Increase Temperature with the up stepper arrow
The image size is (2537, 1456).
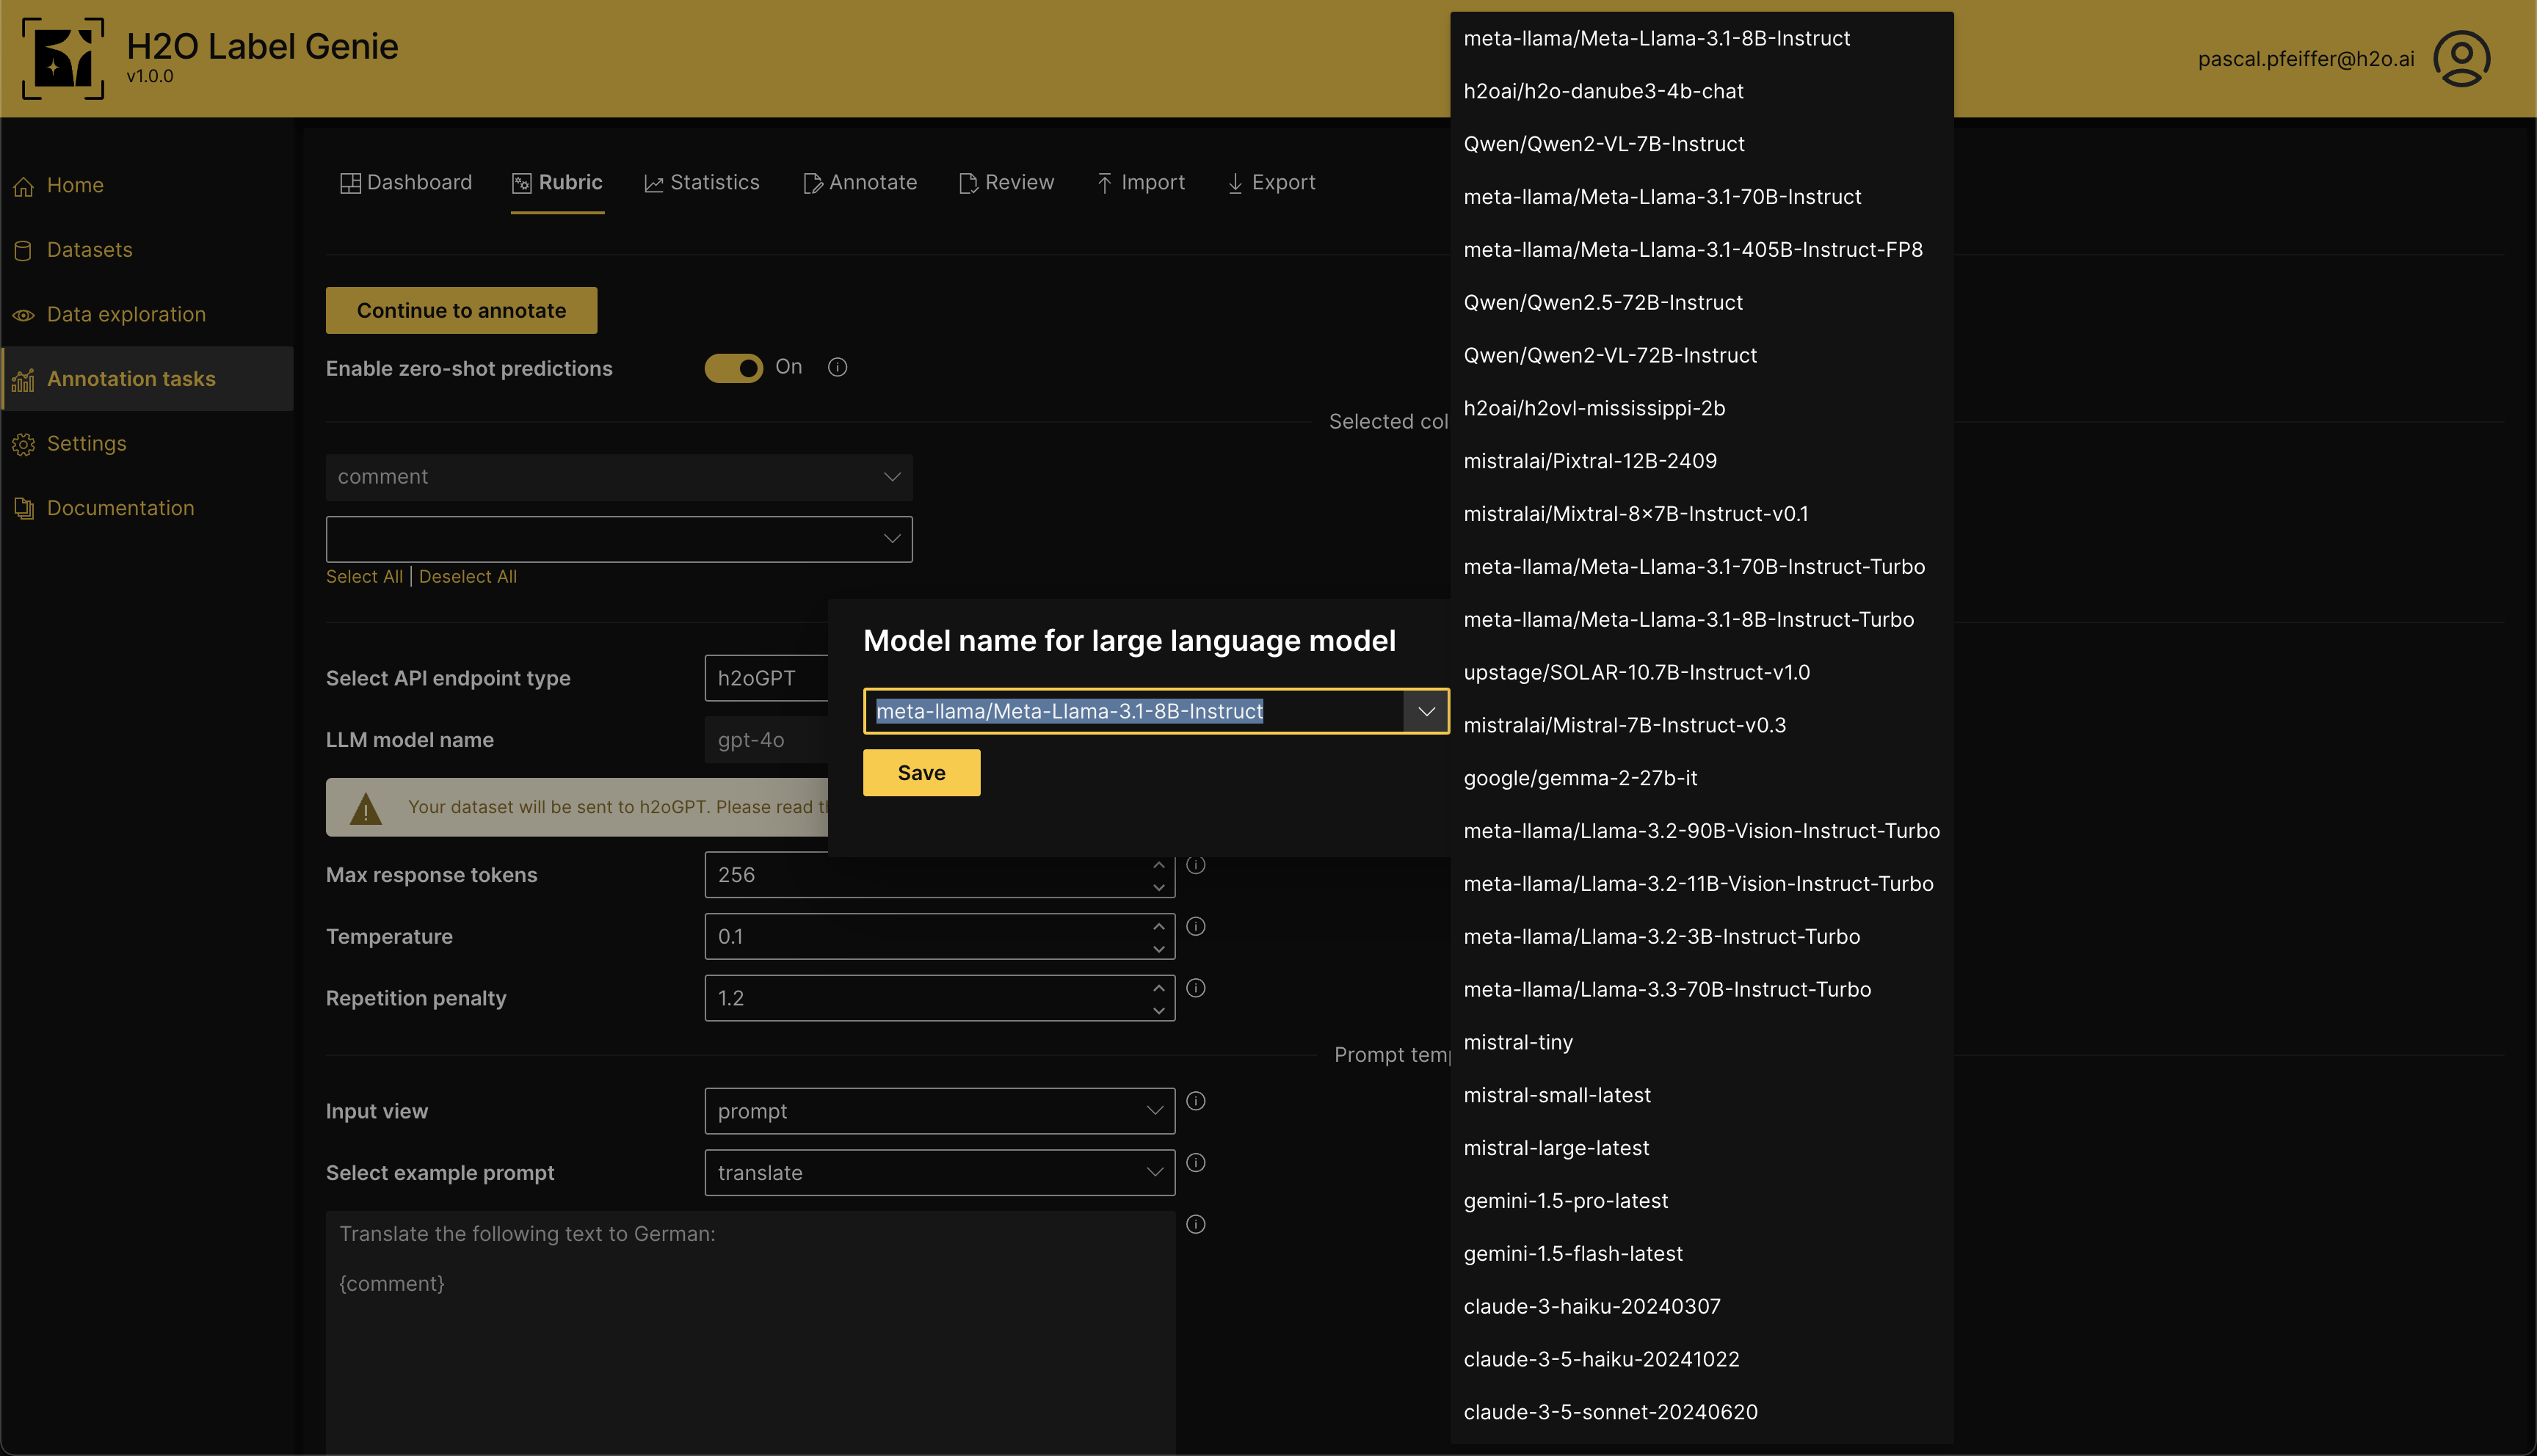click(1158, 926)
